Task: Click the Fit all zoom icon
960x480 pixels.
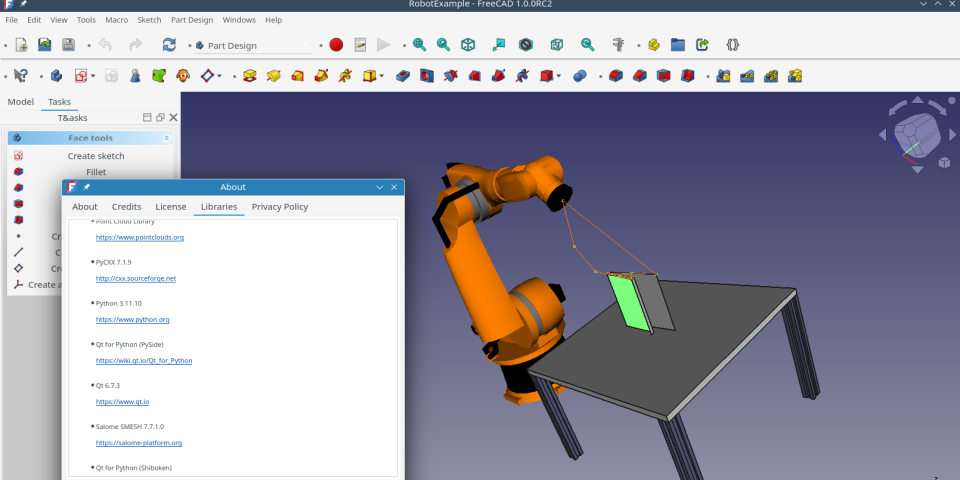Action: [419, 45]
